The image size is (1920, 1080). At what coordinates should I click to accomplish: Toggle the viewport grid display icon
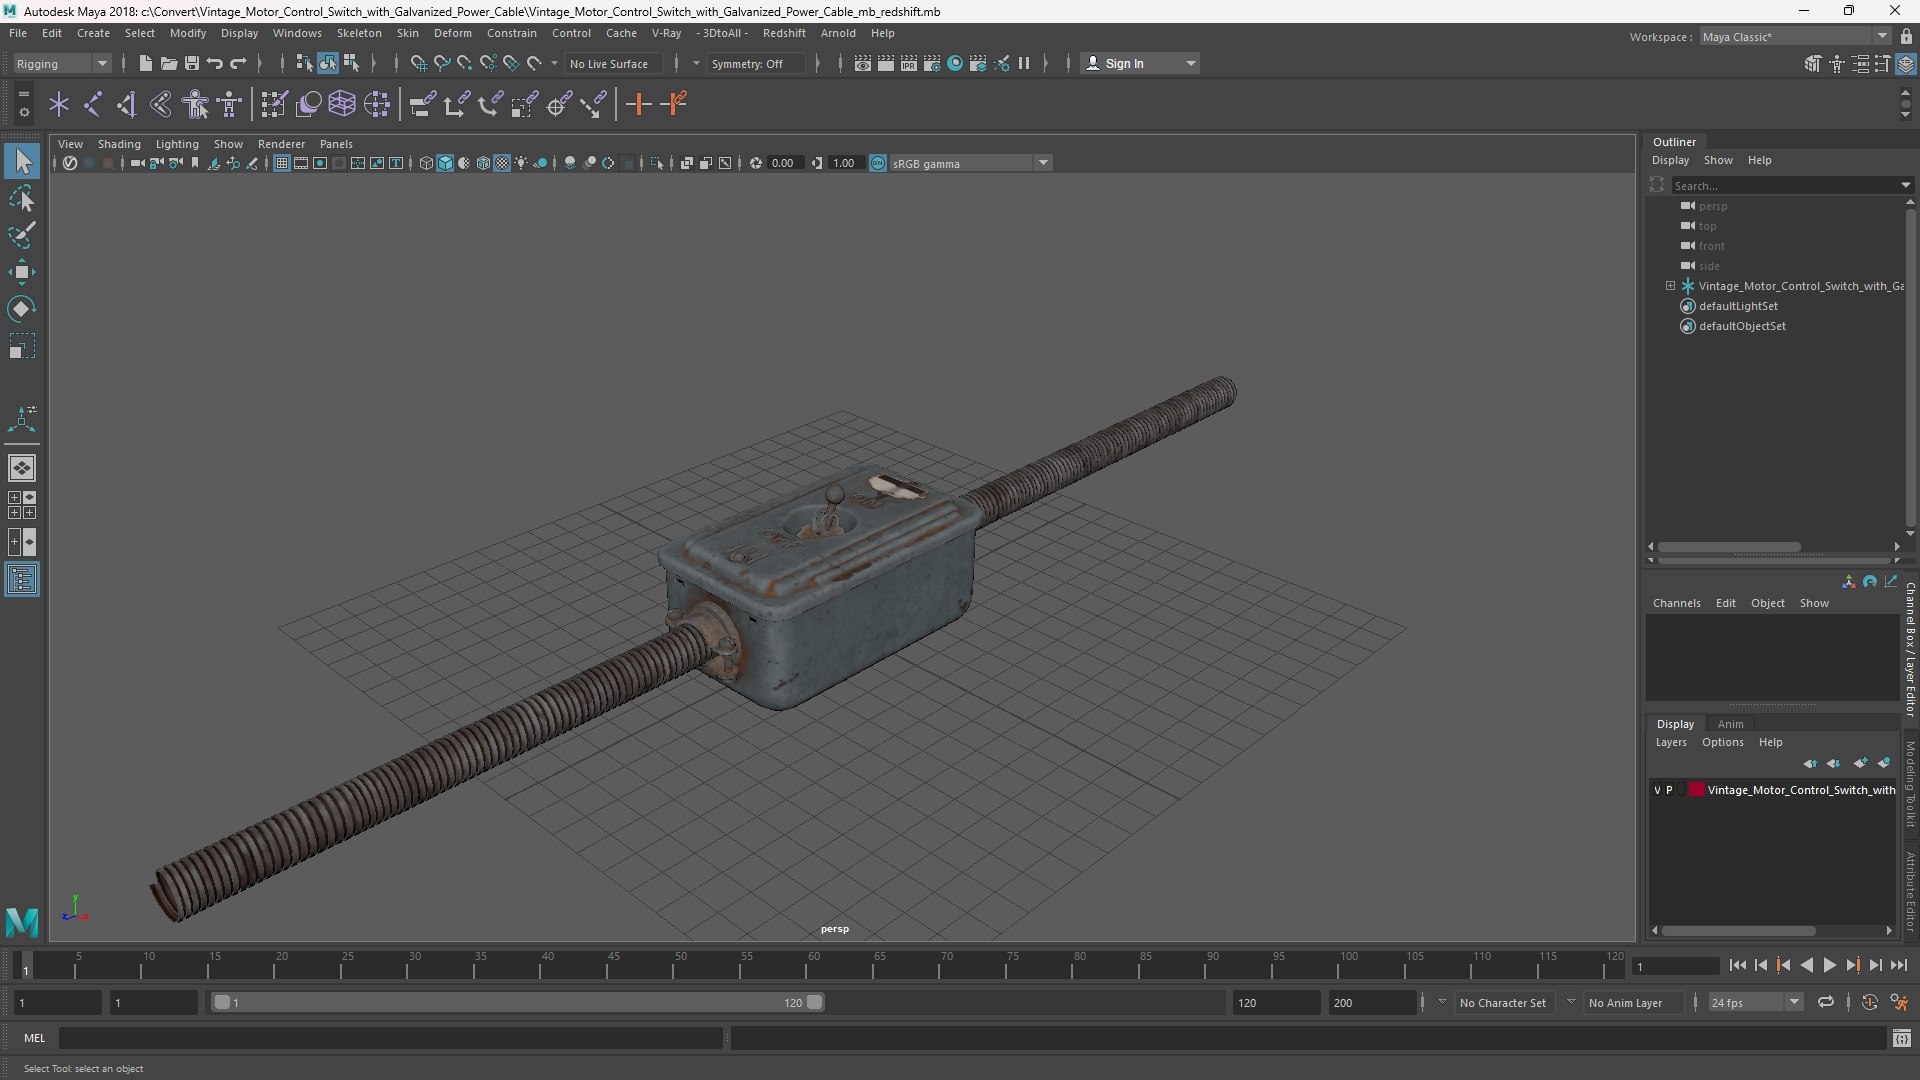[282, 163]
